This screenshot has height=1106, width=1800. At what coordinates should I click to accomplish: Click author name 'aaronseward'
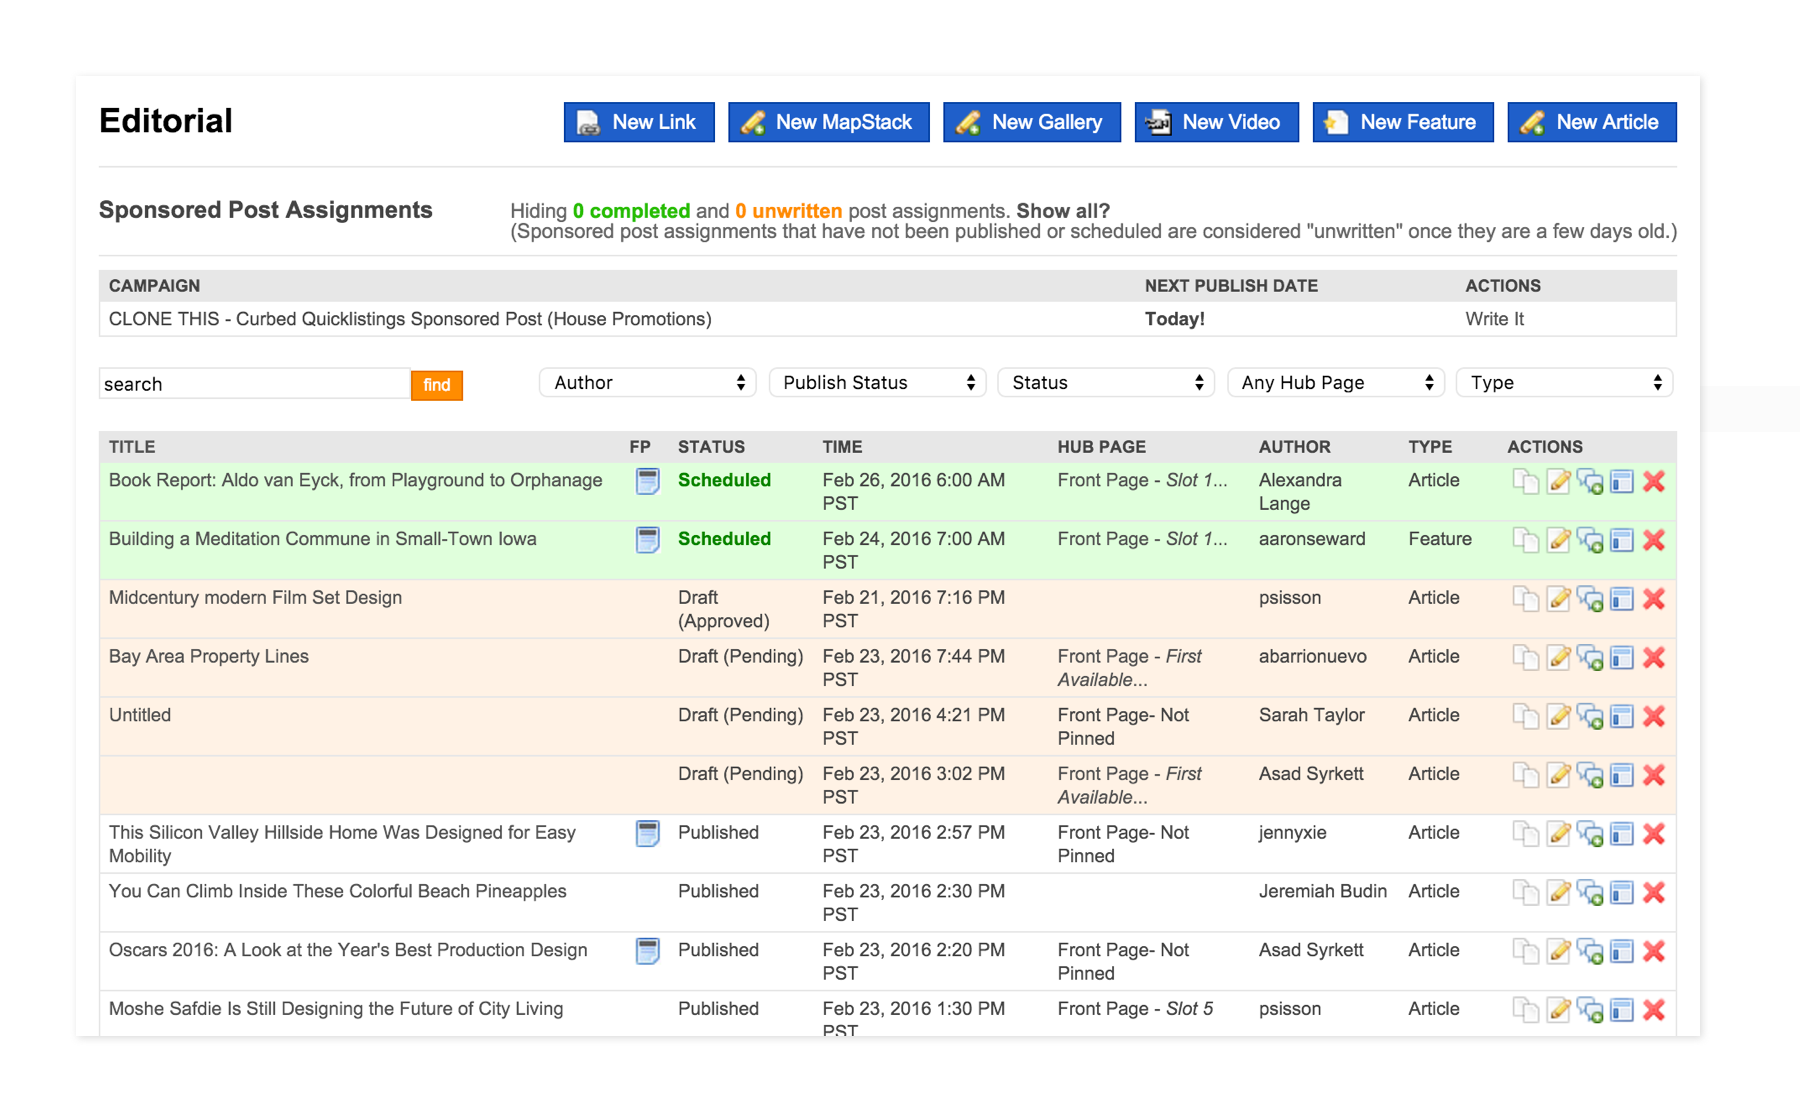[x=1311, y=539]
